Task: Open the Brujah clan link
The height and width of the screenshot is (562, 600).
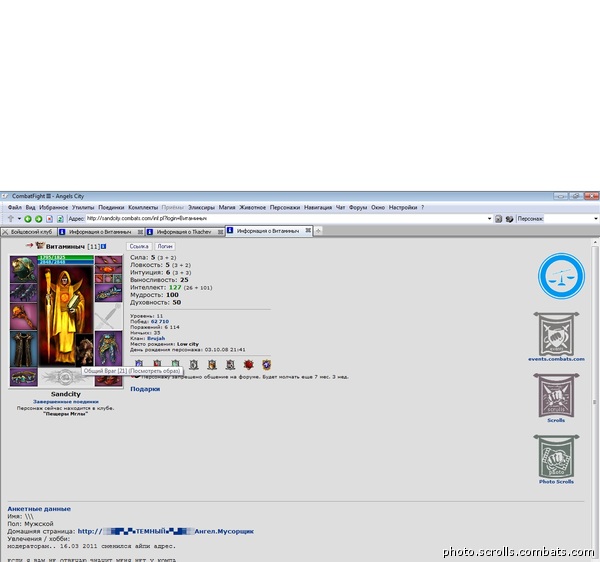Action: coord(156,338)
